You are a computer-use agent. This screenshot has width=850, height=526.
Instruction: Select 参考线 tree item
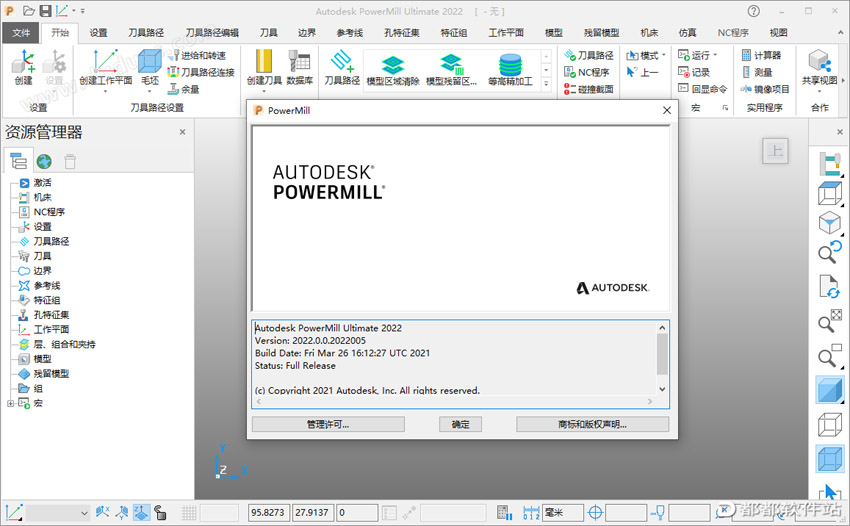(40, 285)
